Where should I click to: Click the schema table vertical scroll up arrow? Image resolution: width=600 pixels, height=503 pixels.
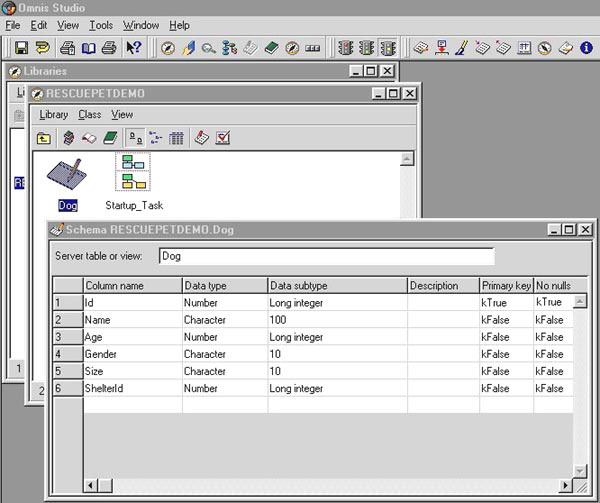tap(580, 302)
